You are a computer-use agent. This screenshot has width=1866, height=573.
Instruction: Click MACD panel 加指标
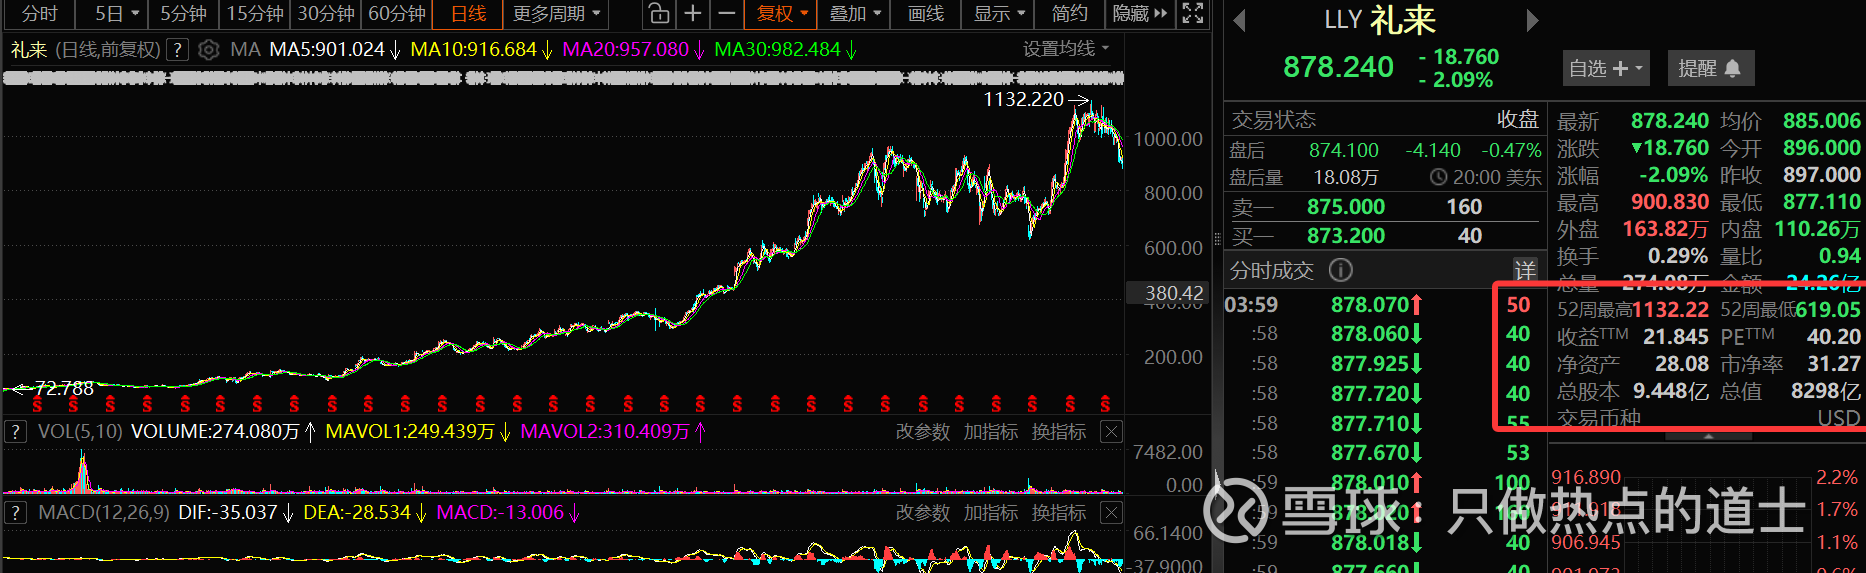pos(990,513)
